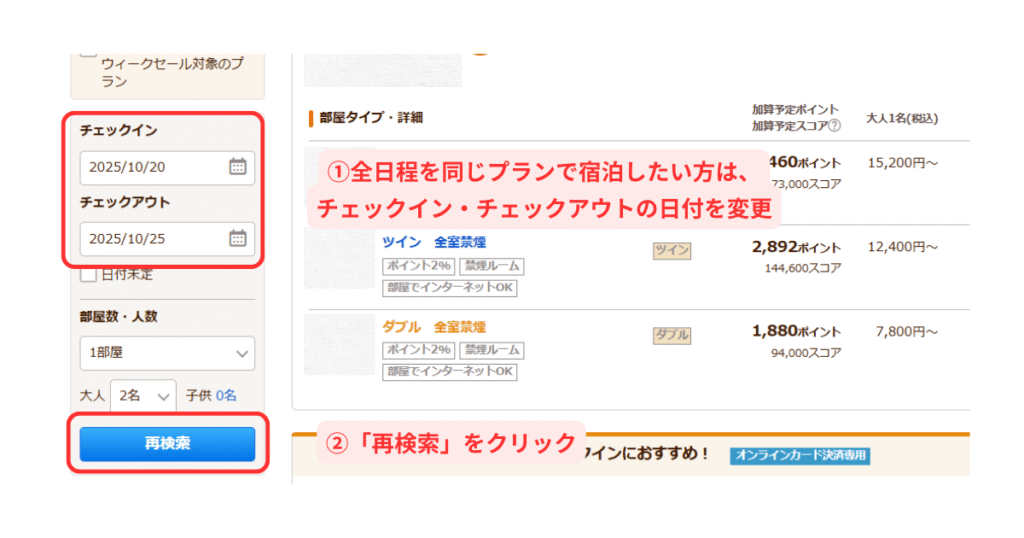
Task: Click the score help question mark icon
Action: 834,126
